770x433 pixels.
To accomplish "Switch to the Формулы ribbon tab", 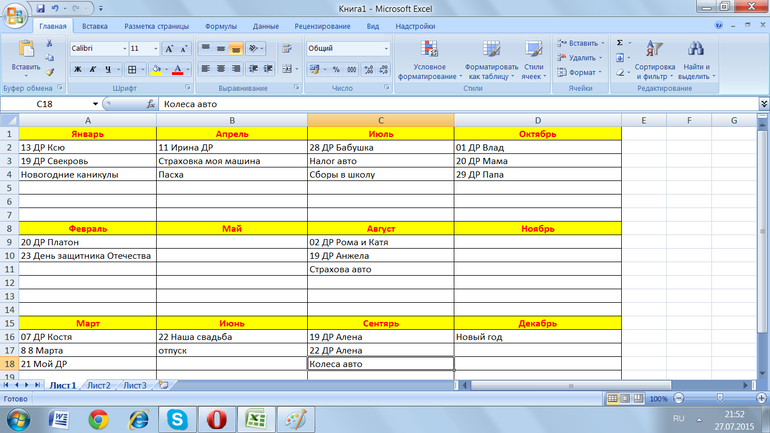I will [x=220, y=26].
